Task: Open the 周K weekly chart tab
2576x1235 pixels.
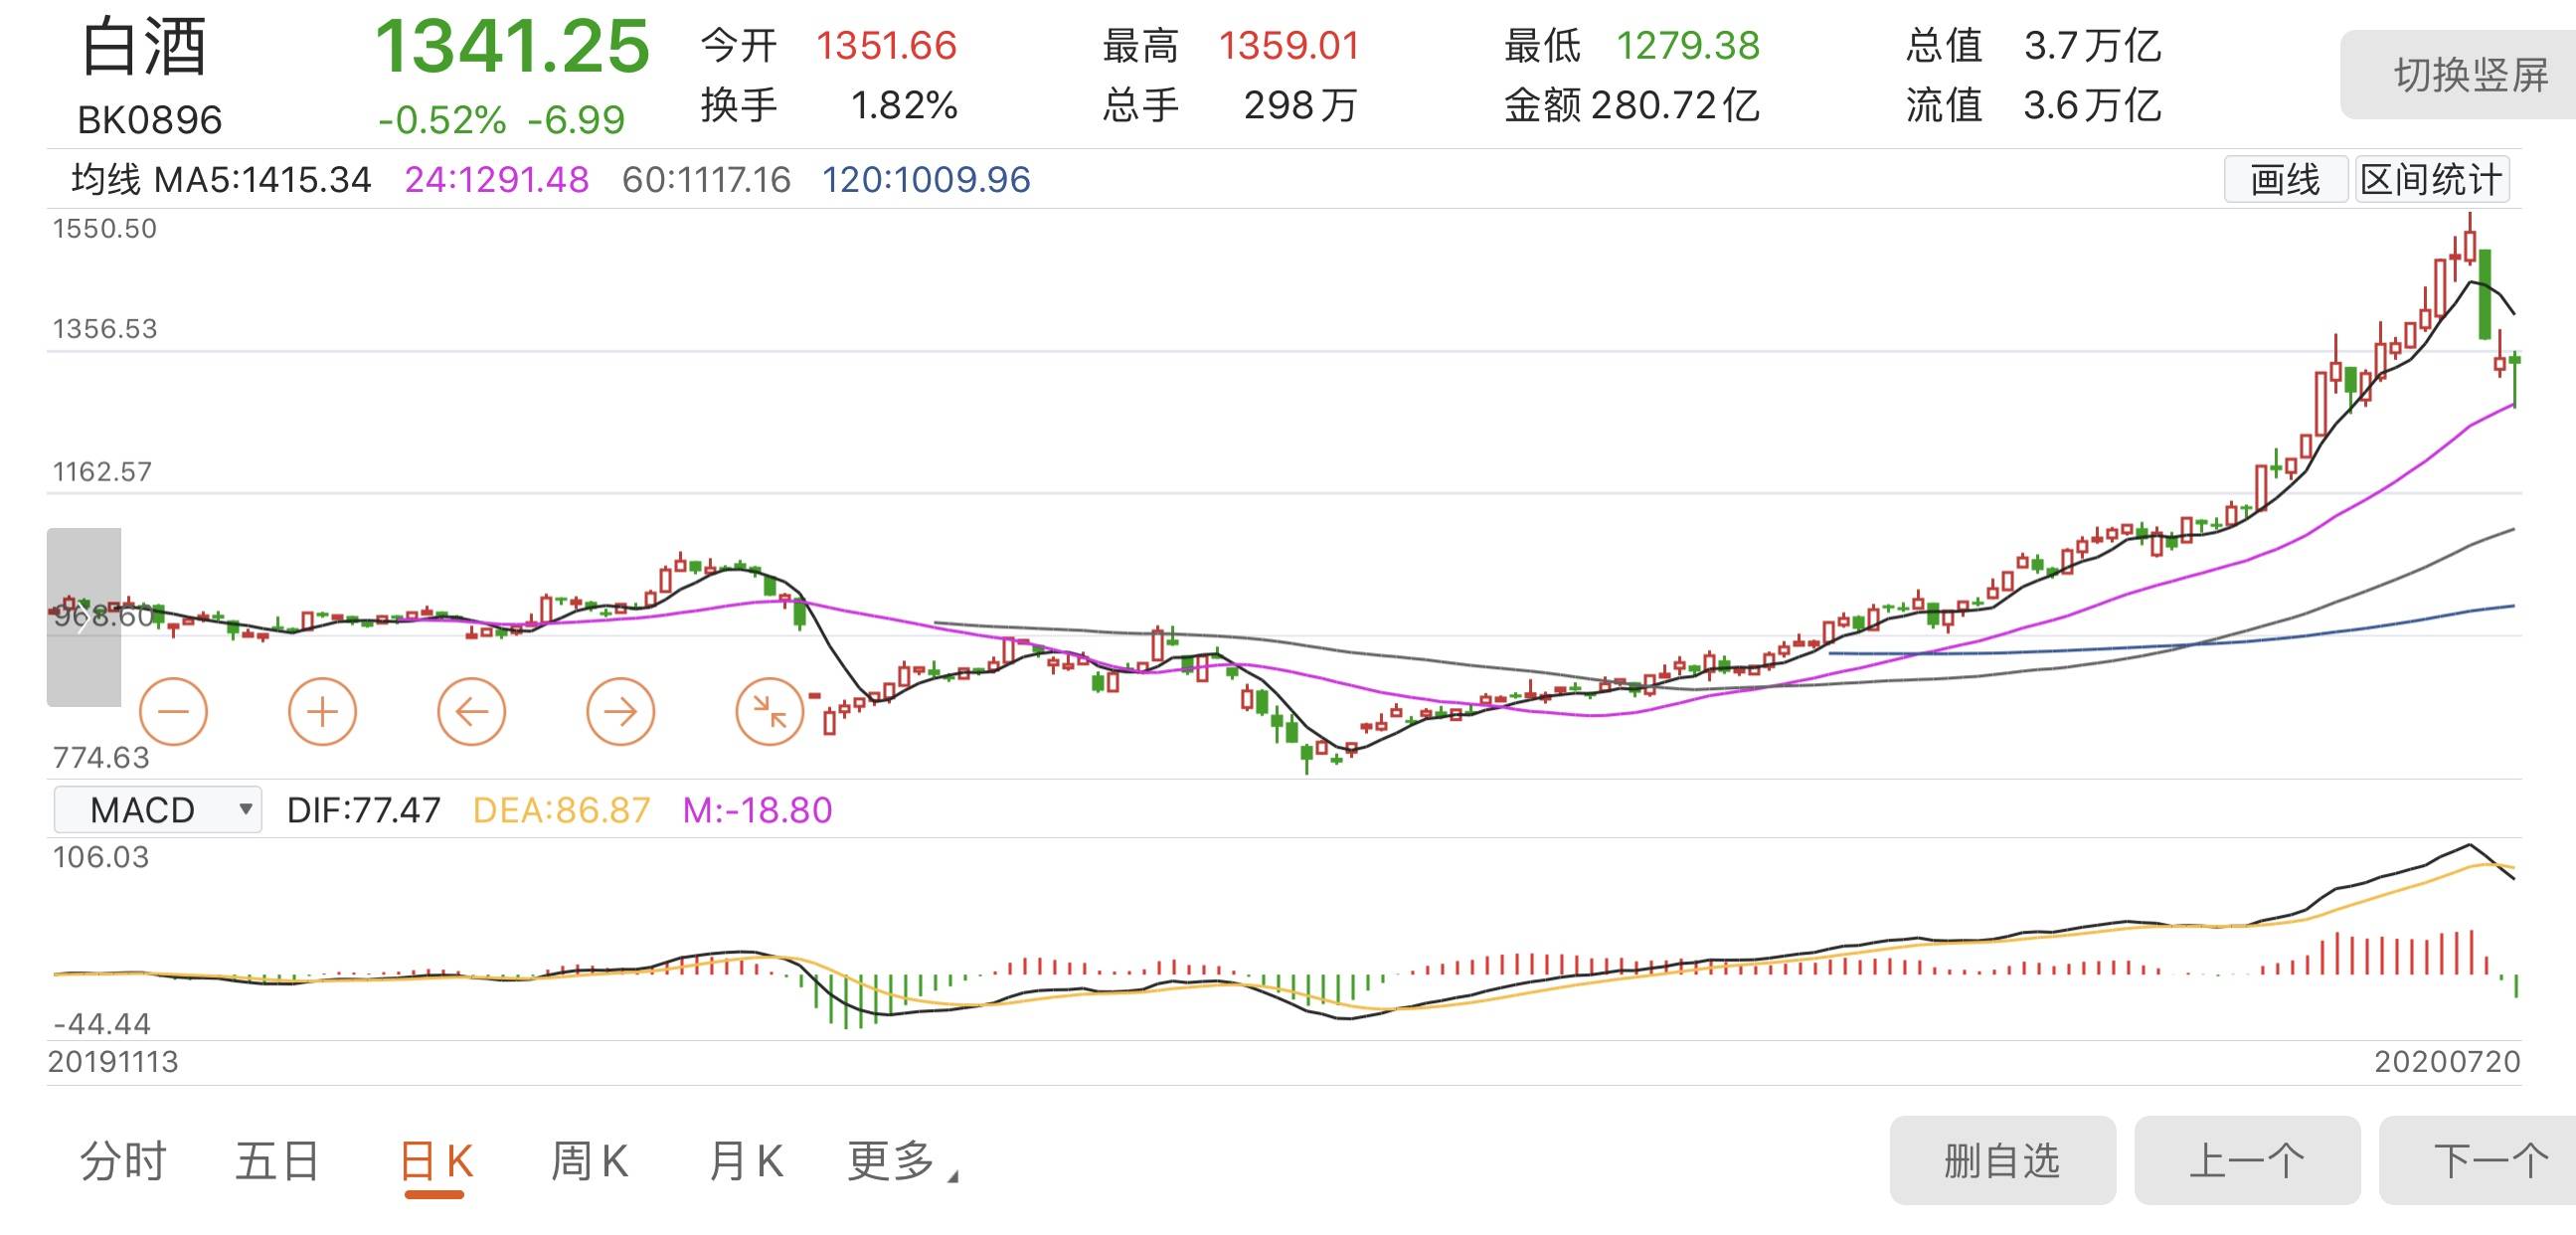Action: click(590, 1162)
